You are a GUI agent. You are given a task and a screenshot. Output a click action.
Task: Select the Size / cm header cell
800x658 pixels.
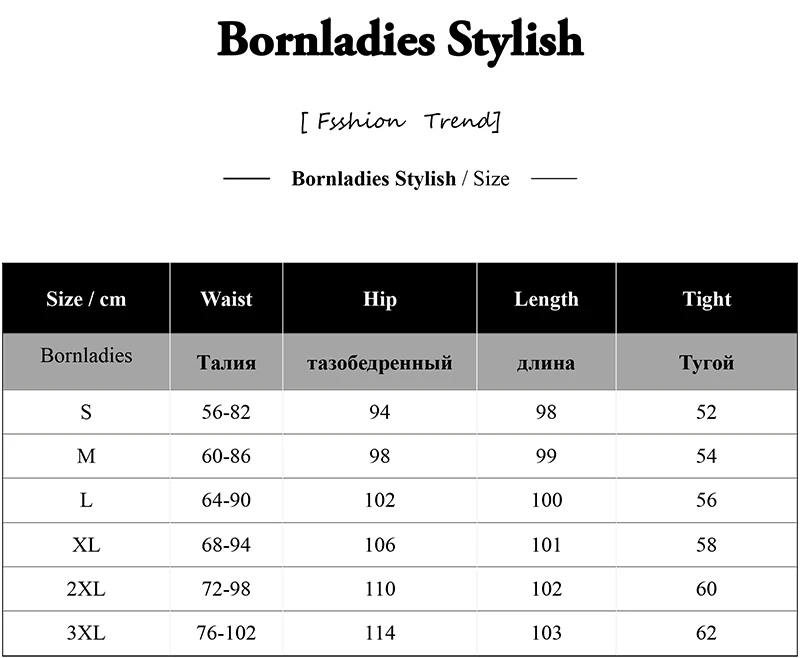[86, 299]
